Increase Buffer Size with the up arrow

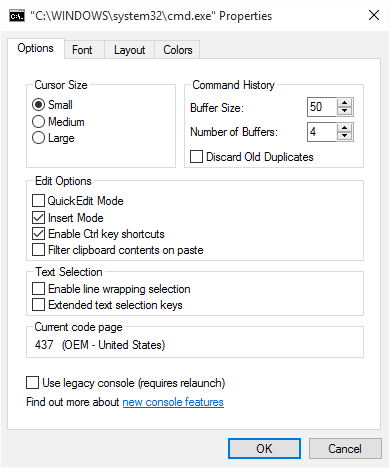pos(344,103)
